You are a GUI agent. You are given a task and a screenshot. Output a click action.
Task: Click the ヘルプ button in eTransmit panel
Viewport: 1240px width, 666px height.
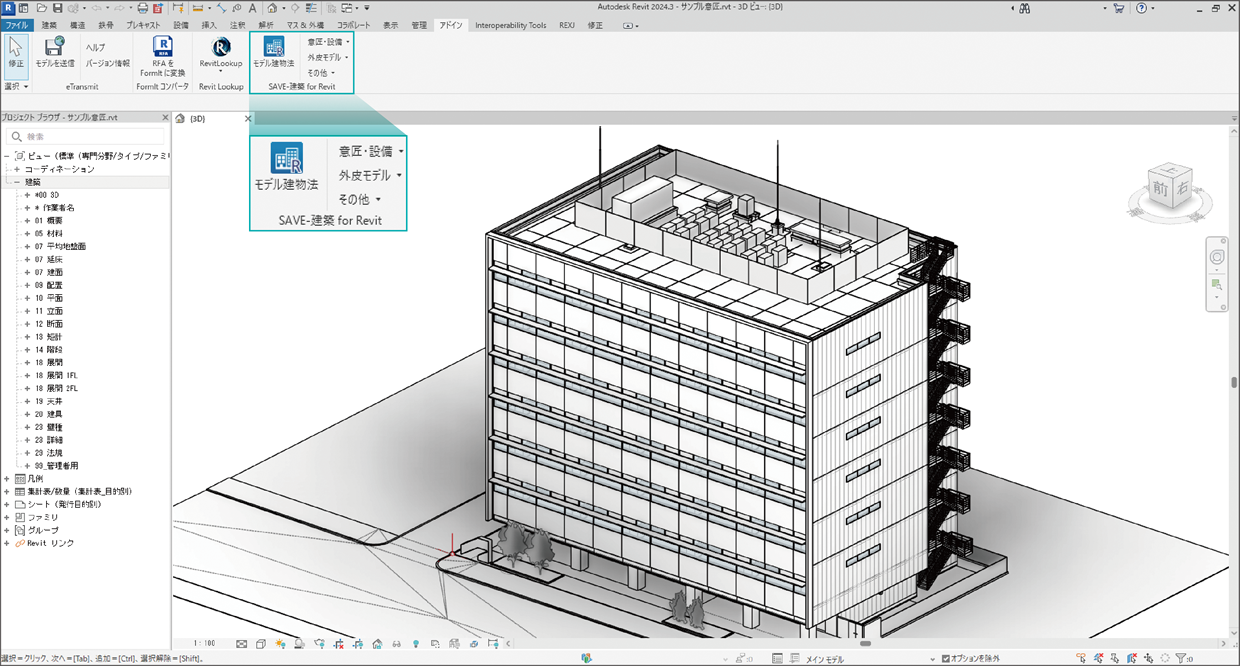pyautogui.click(x=95, y=47)
